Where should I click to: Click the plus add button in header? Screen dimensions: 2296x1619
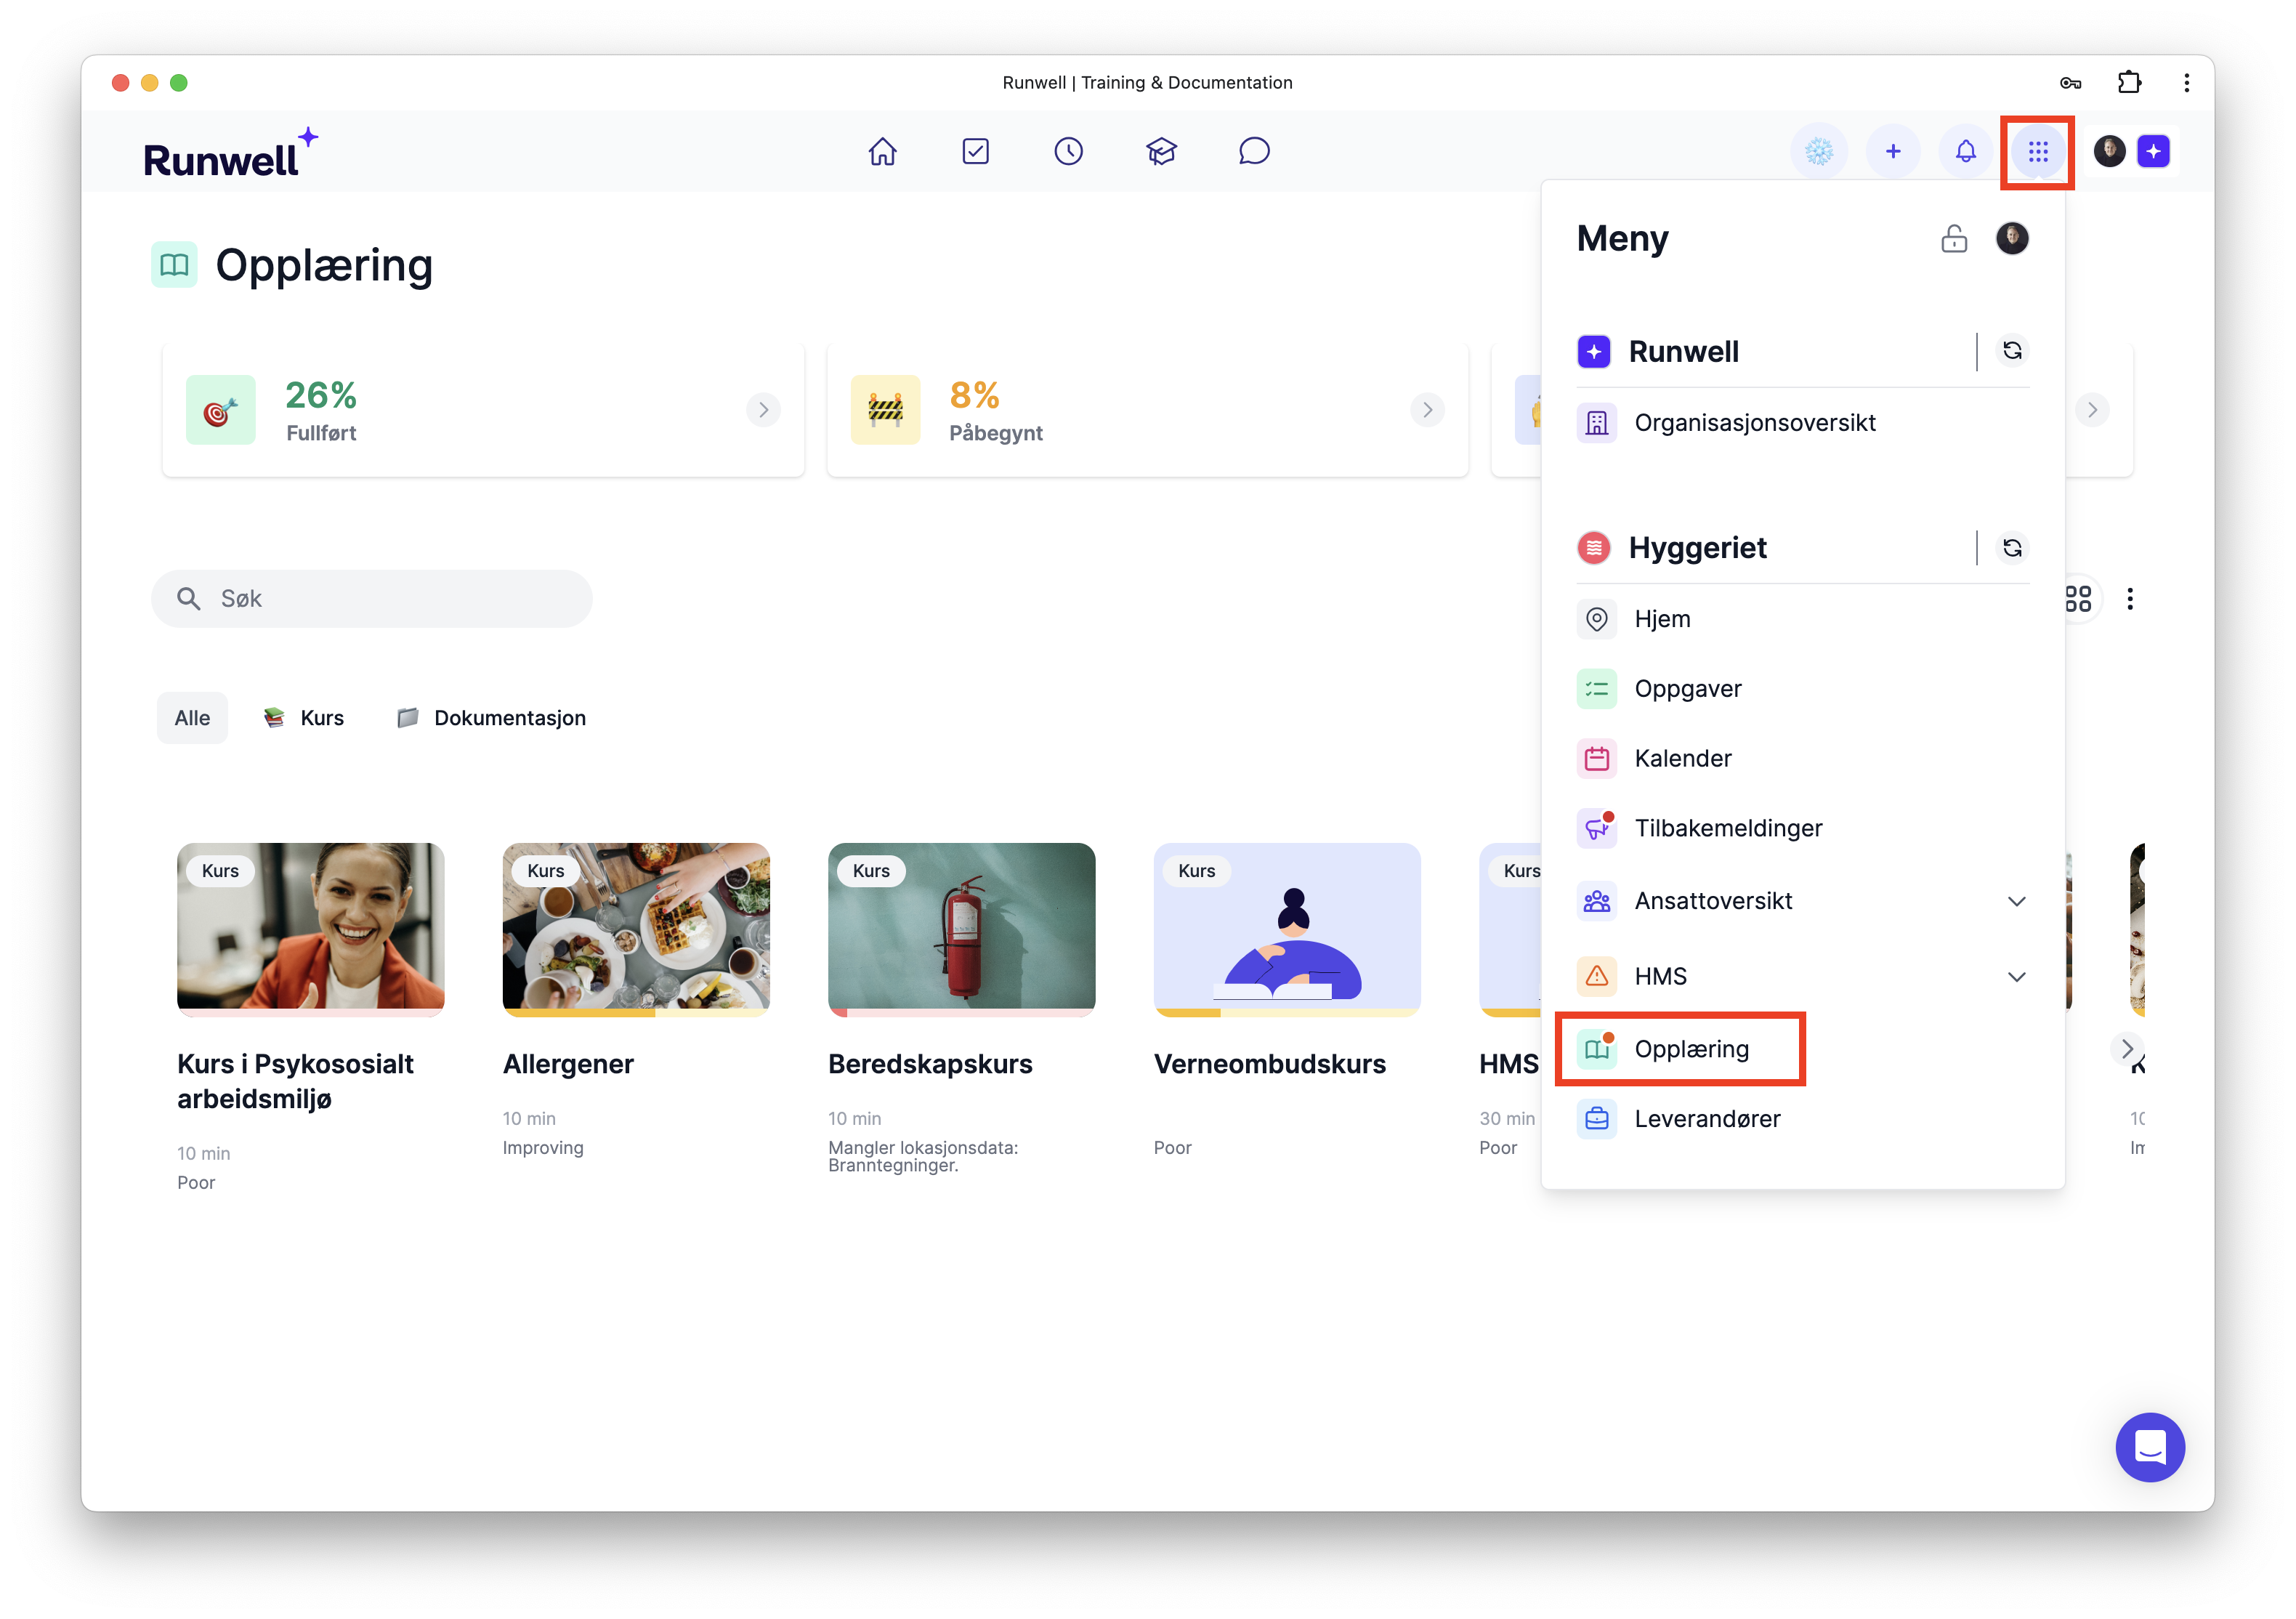pos(1892,151)
